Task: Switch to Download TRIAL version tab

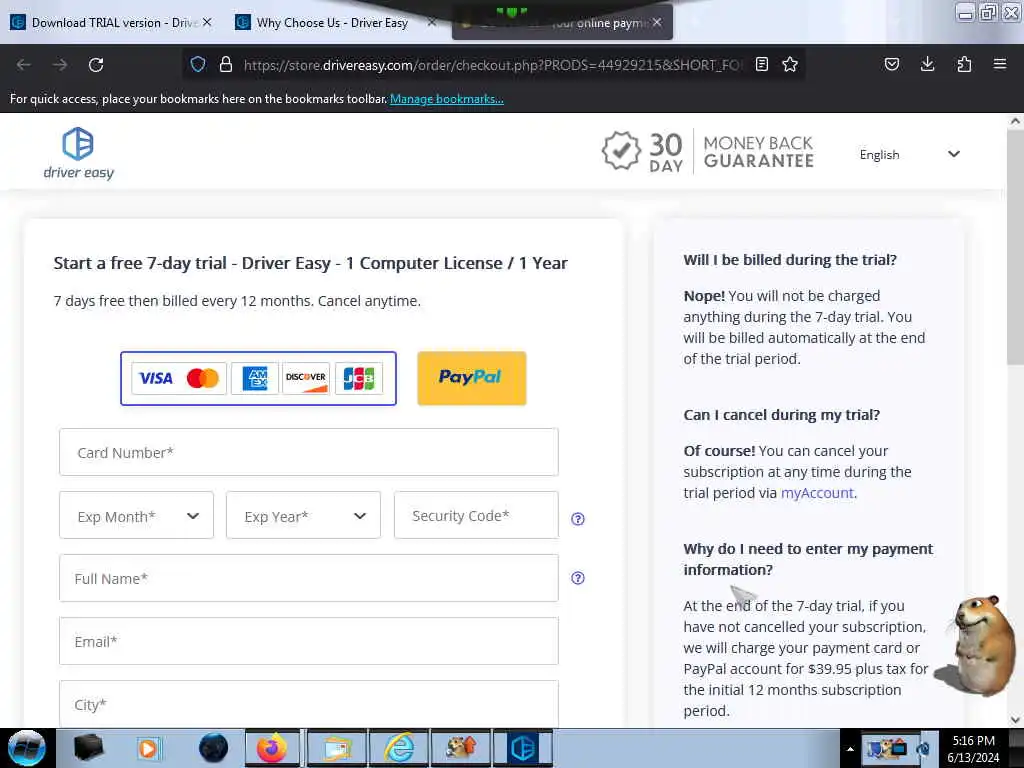Action: tap(104, 23)
